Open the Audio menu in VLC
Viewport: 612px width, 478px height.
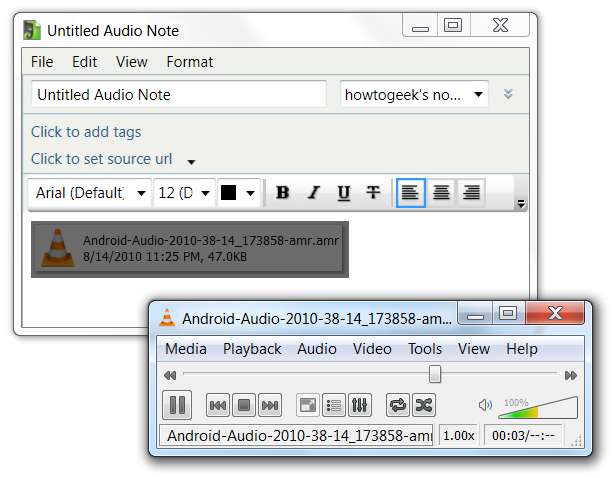[x=317, y=349]
